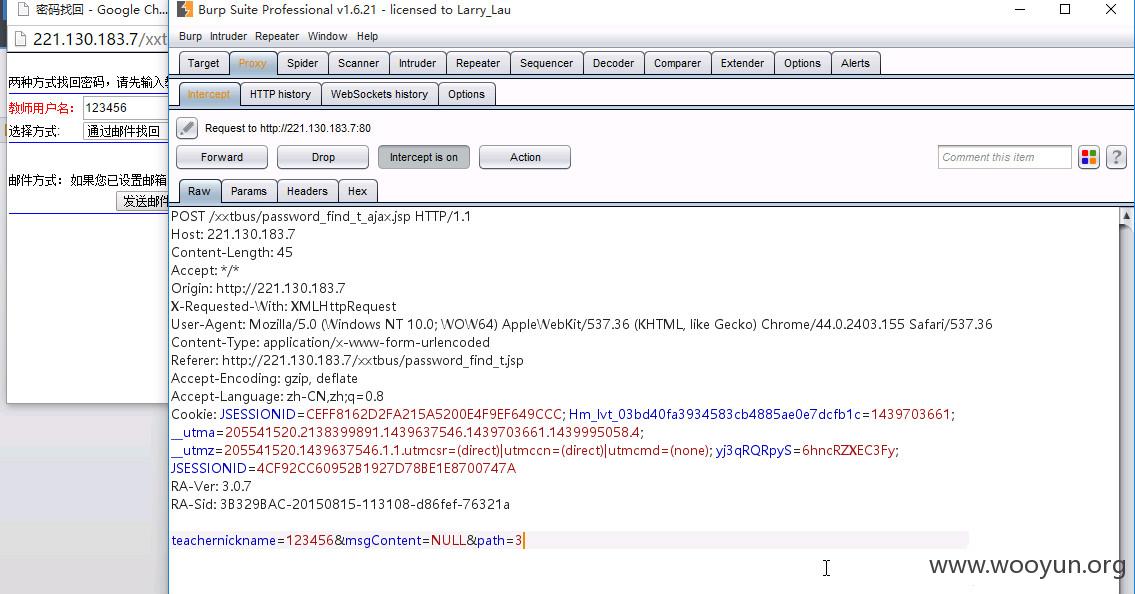Click the Comment this item field
The width and height of the screenshot is (1135, 594).
pos(1004,157)
